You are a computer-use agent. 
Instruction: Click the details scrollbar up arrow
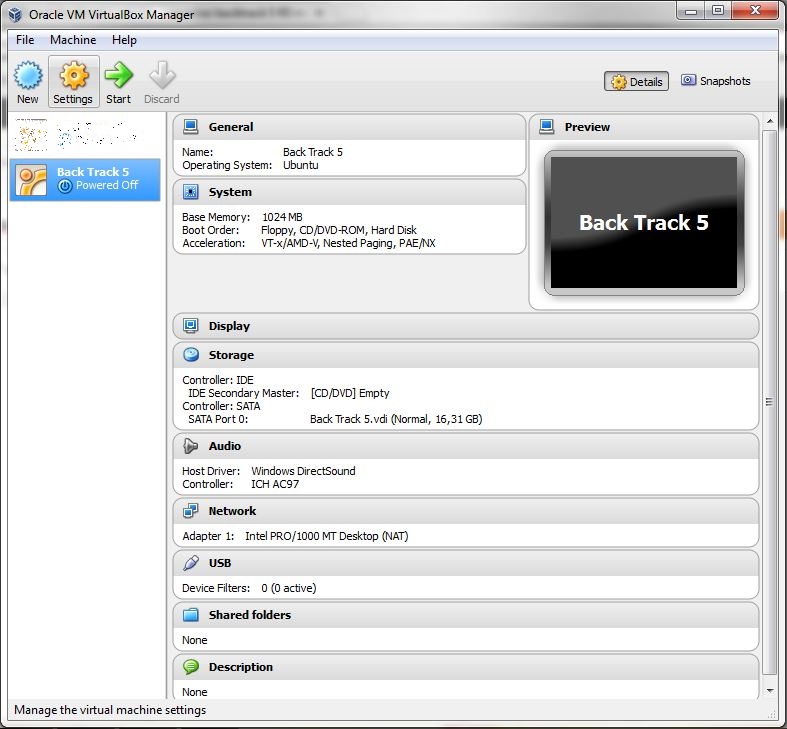tap(770, 121)
